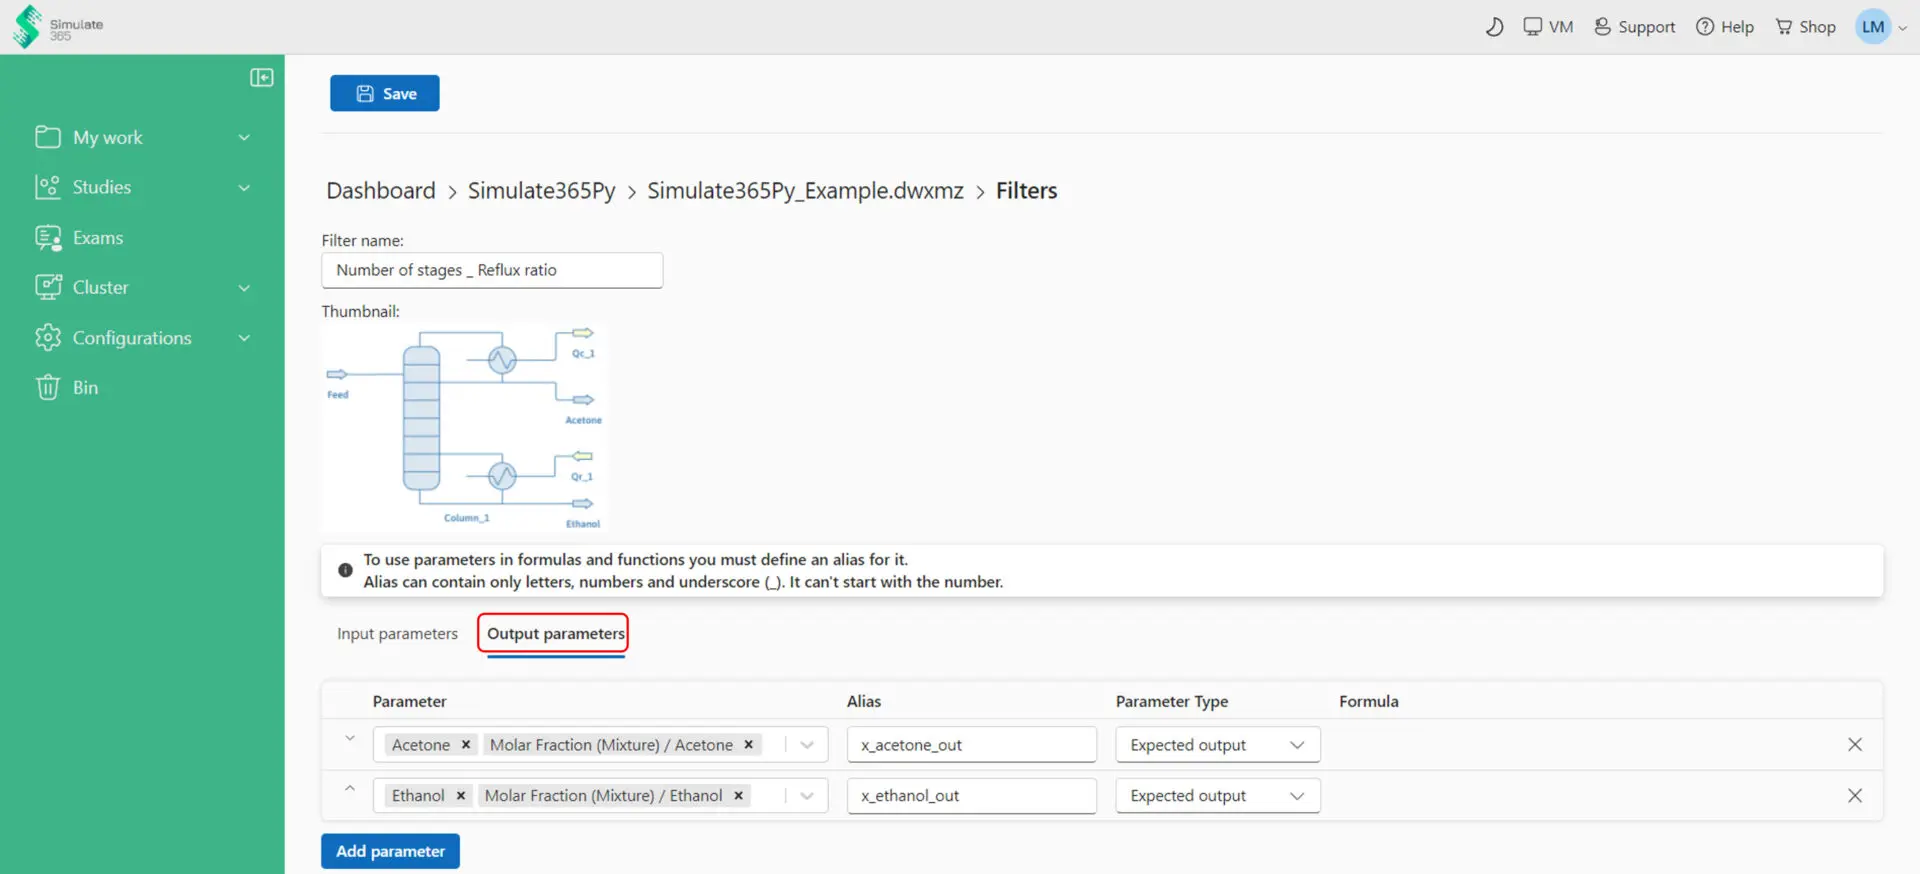Switch to the Input parameters tab
The image size is (1920, 874).
coord(397,634)
